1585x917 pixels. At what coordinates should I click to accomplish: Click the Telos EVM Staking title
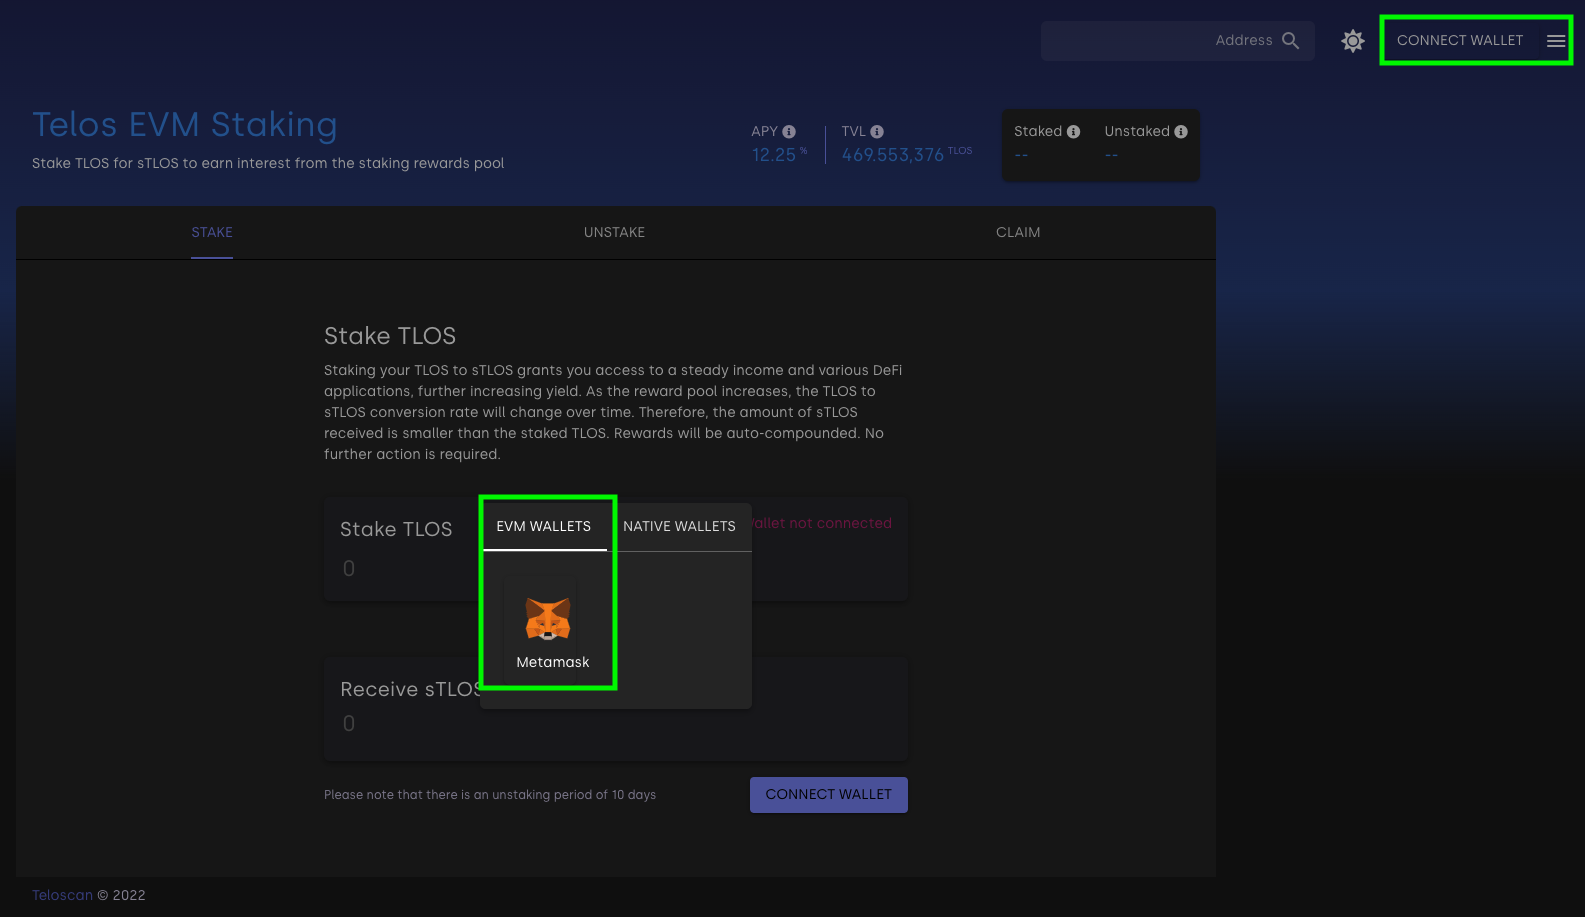(185, 125)
